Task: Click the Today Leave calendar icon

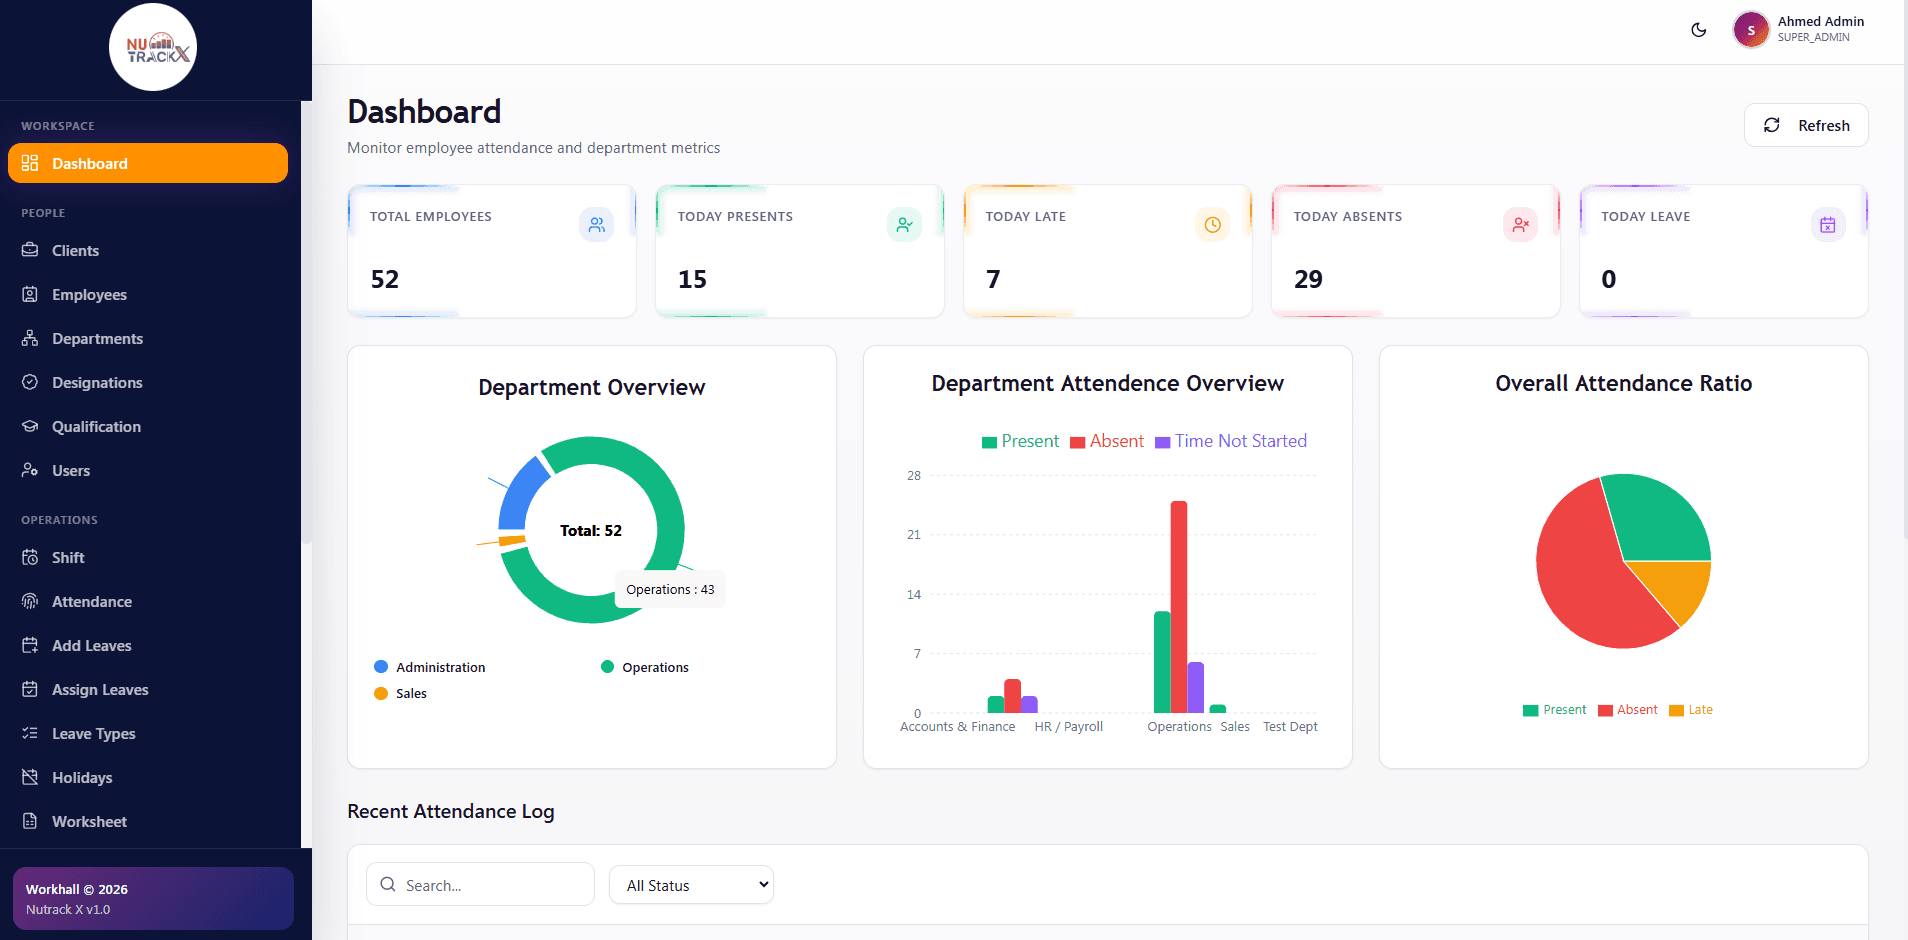Action: tap(1828, 224)
